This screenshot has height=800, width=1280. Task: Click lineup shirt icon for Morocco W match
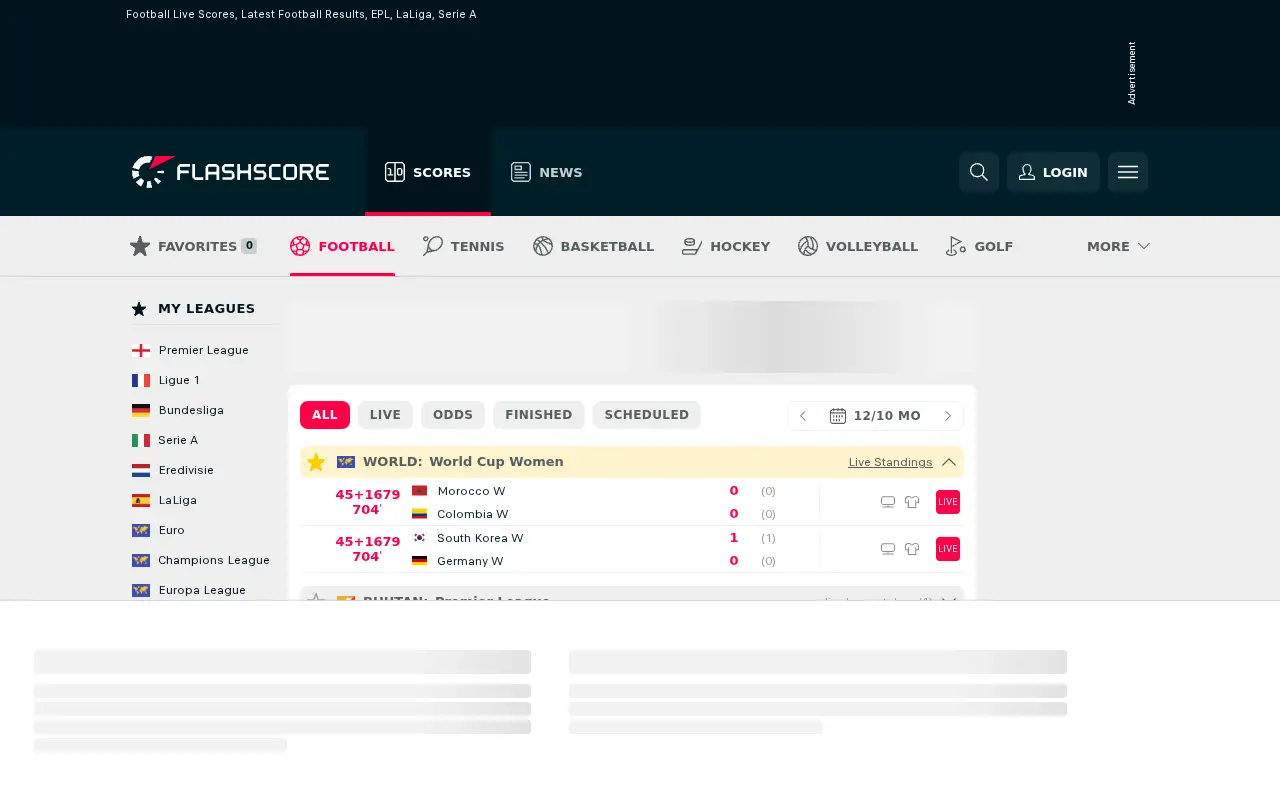[912, 502]
